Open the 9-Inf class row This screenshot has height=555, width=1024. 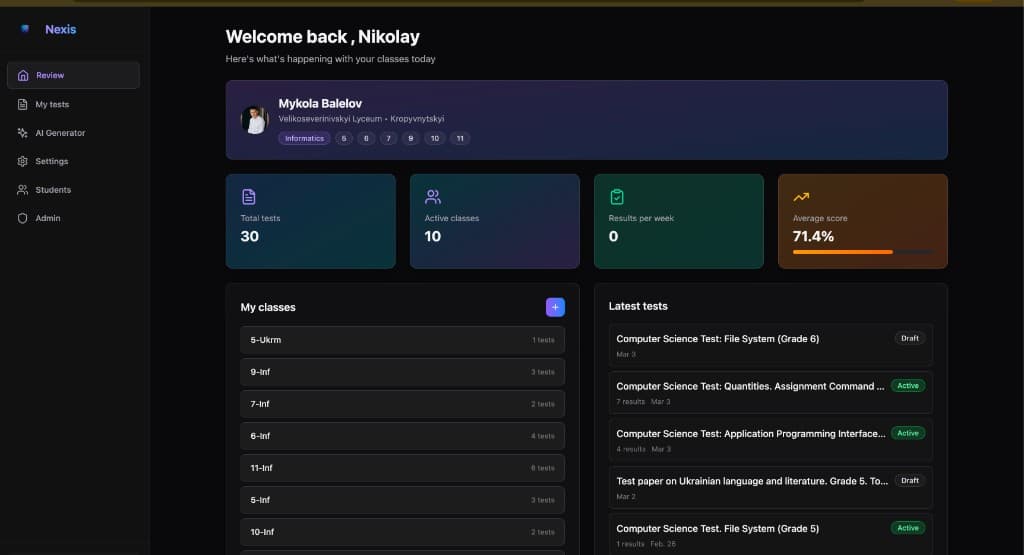tap(402, 372)
